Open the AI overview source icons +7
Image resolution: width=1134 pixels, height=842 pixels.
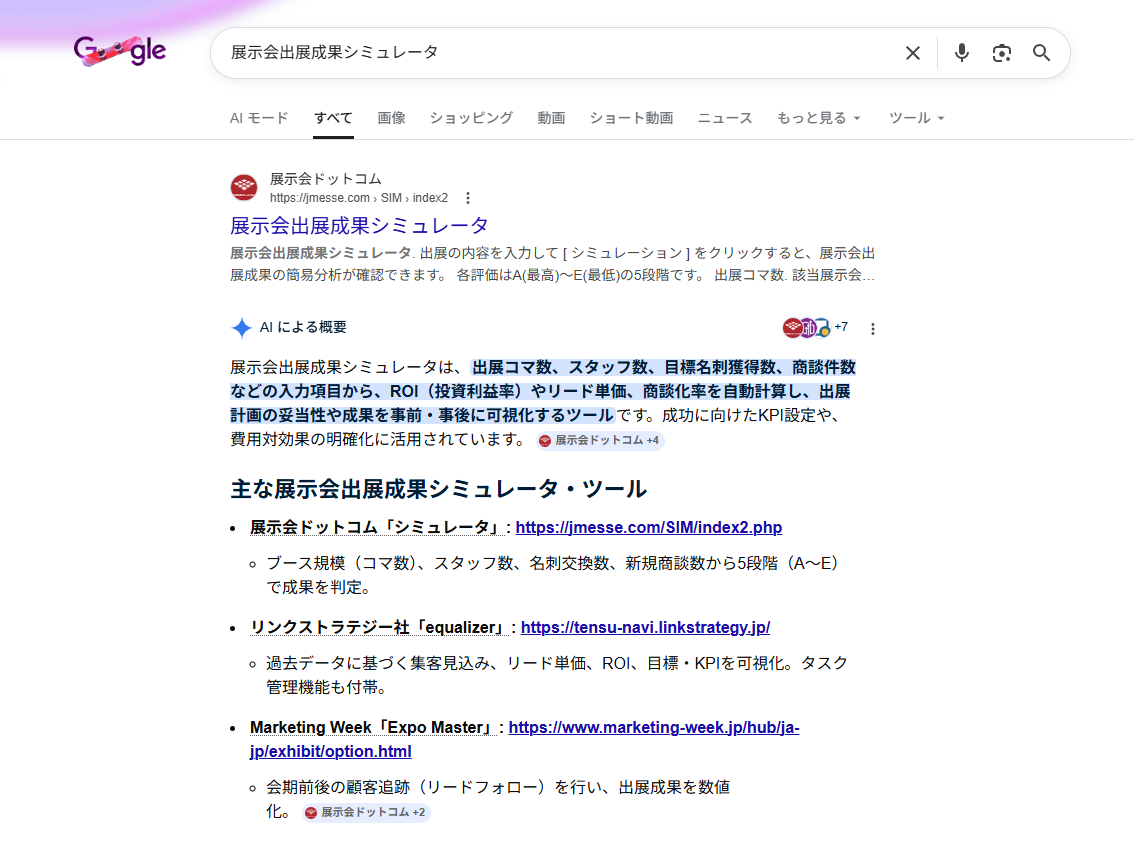tap(815, 328)
